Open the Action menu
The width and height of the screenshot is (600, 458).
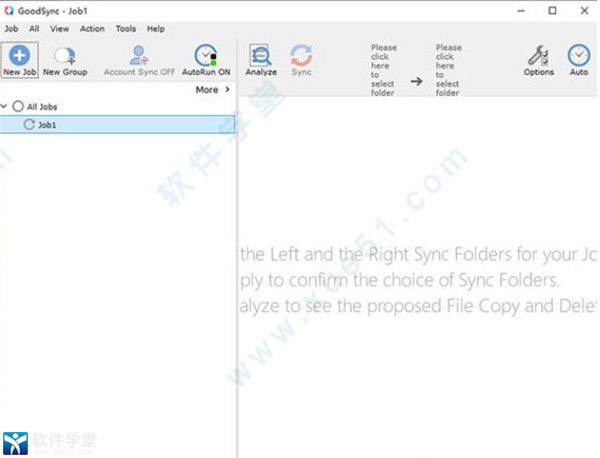pos(92,29)
